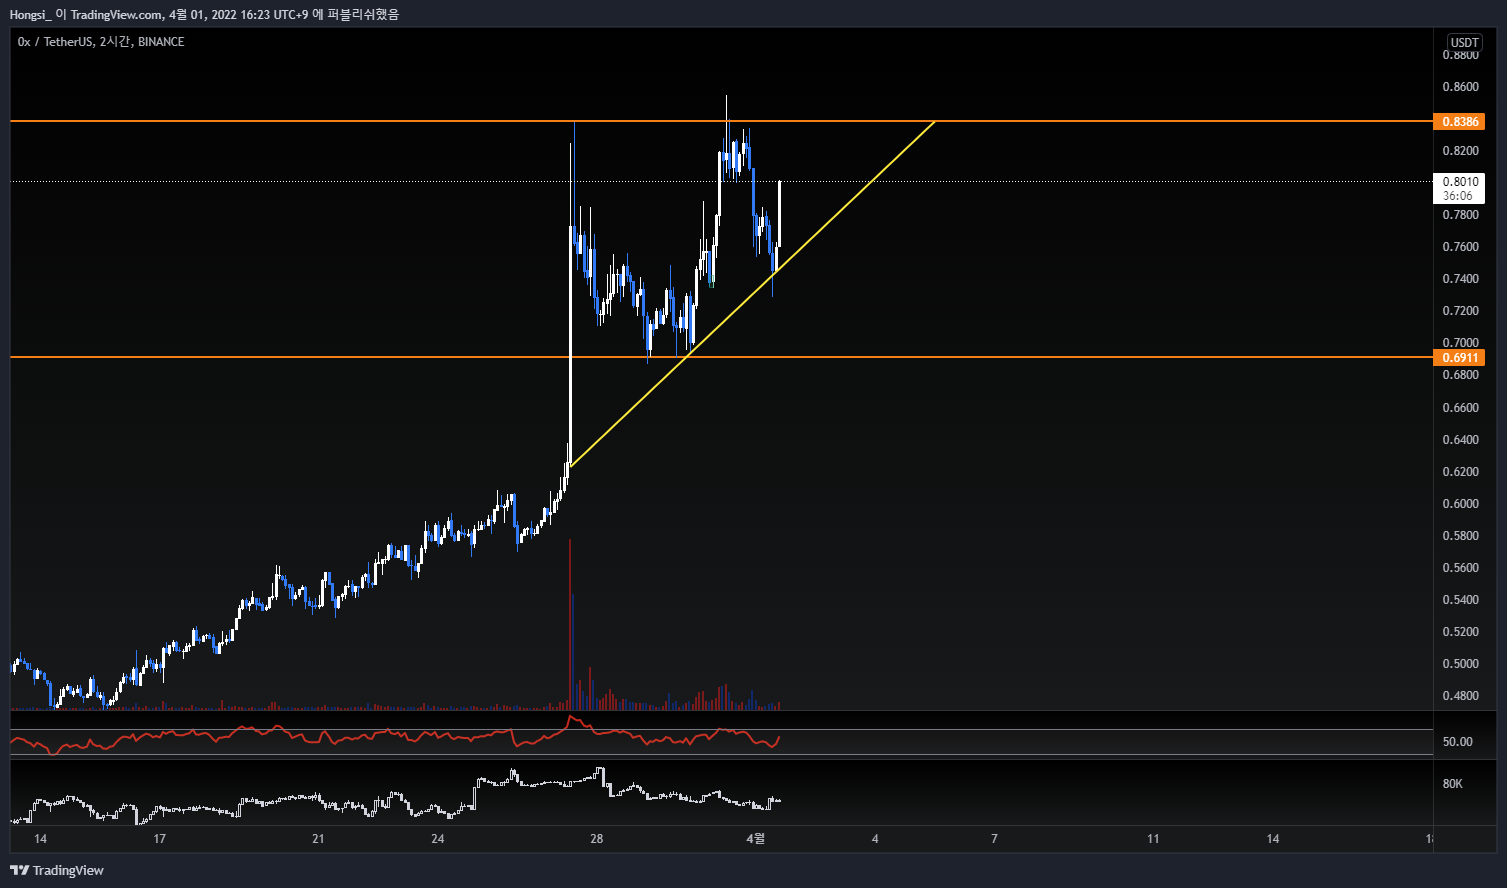This screenshot has width=1507, height=888.
Task: Click the 0.6000 price axis label
Action: coord(1460,504)
